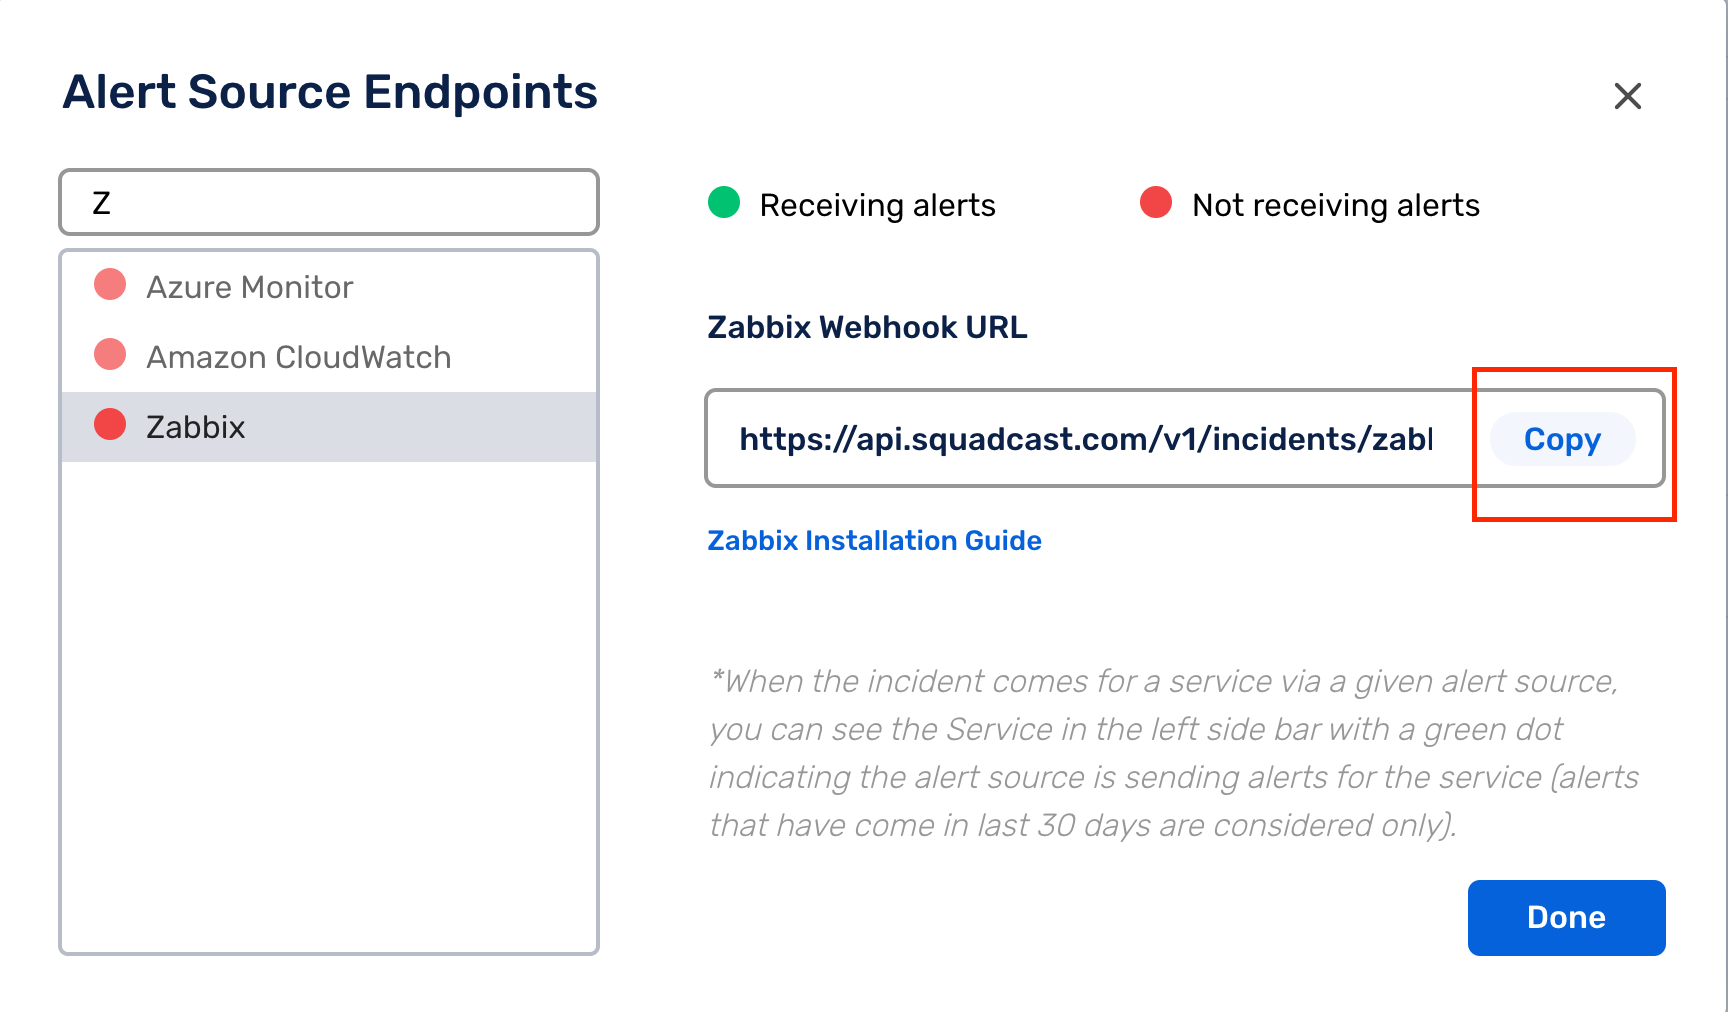The height and width of the screenshot is (1012, 1728).
Task: Click the red status dot beside Amazon CloudWatch
Action: [x=110, y=354]
